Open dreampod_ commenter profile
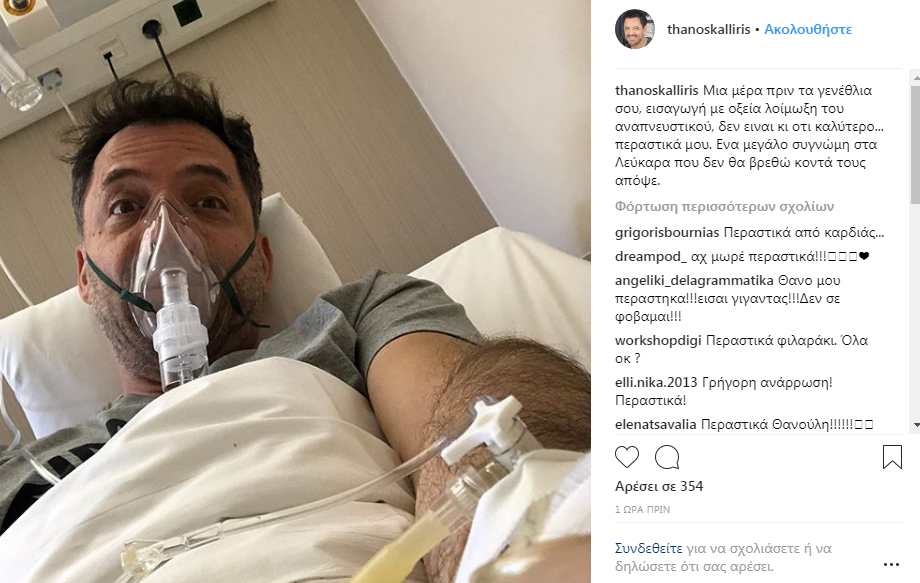 pos(651,256)
